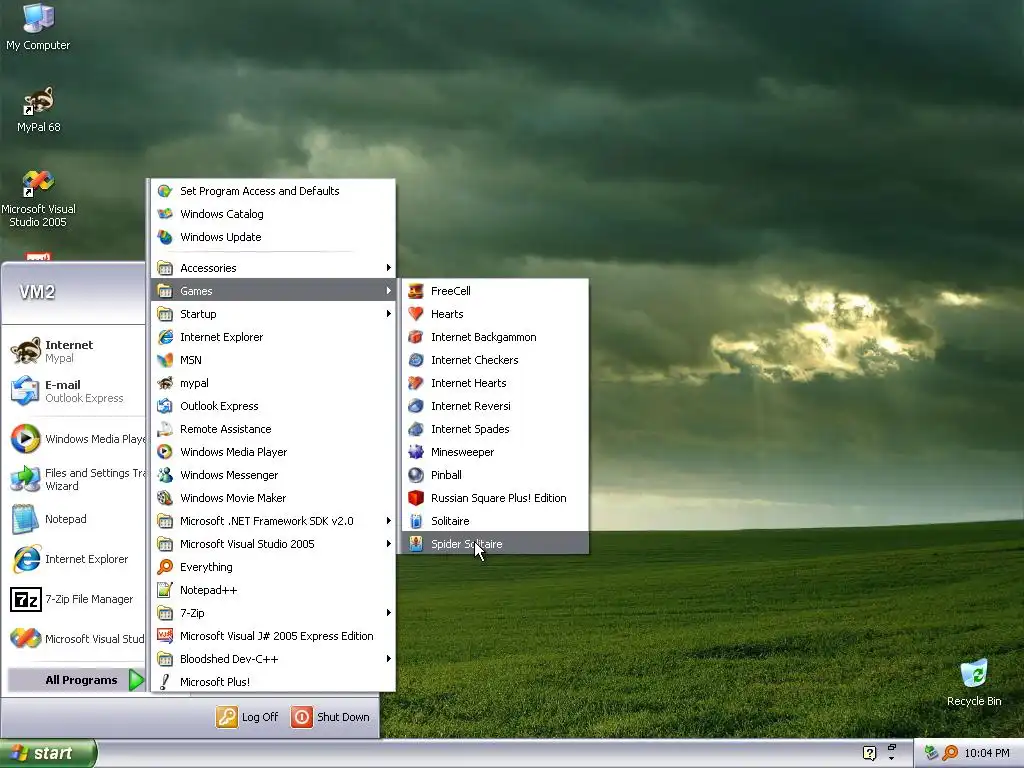Expand the Startup submenu arrow
This screenshot has width=1024, height=768.
pos(389,314)
